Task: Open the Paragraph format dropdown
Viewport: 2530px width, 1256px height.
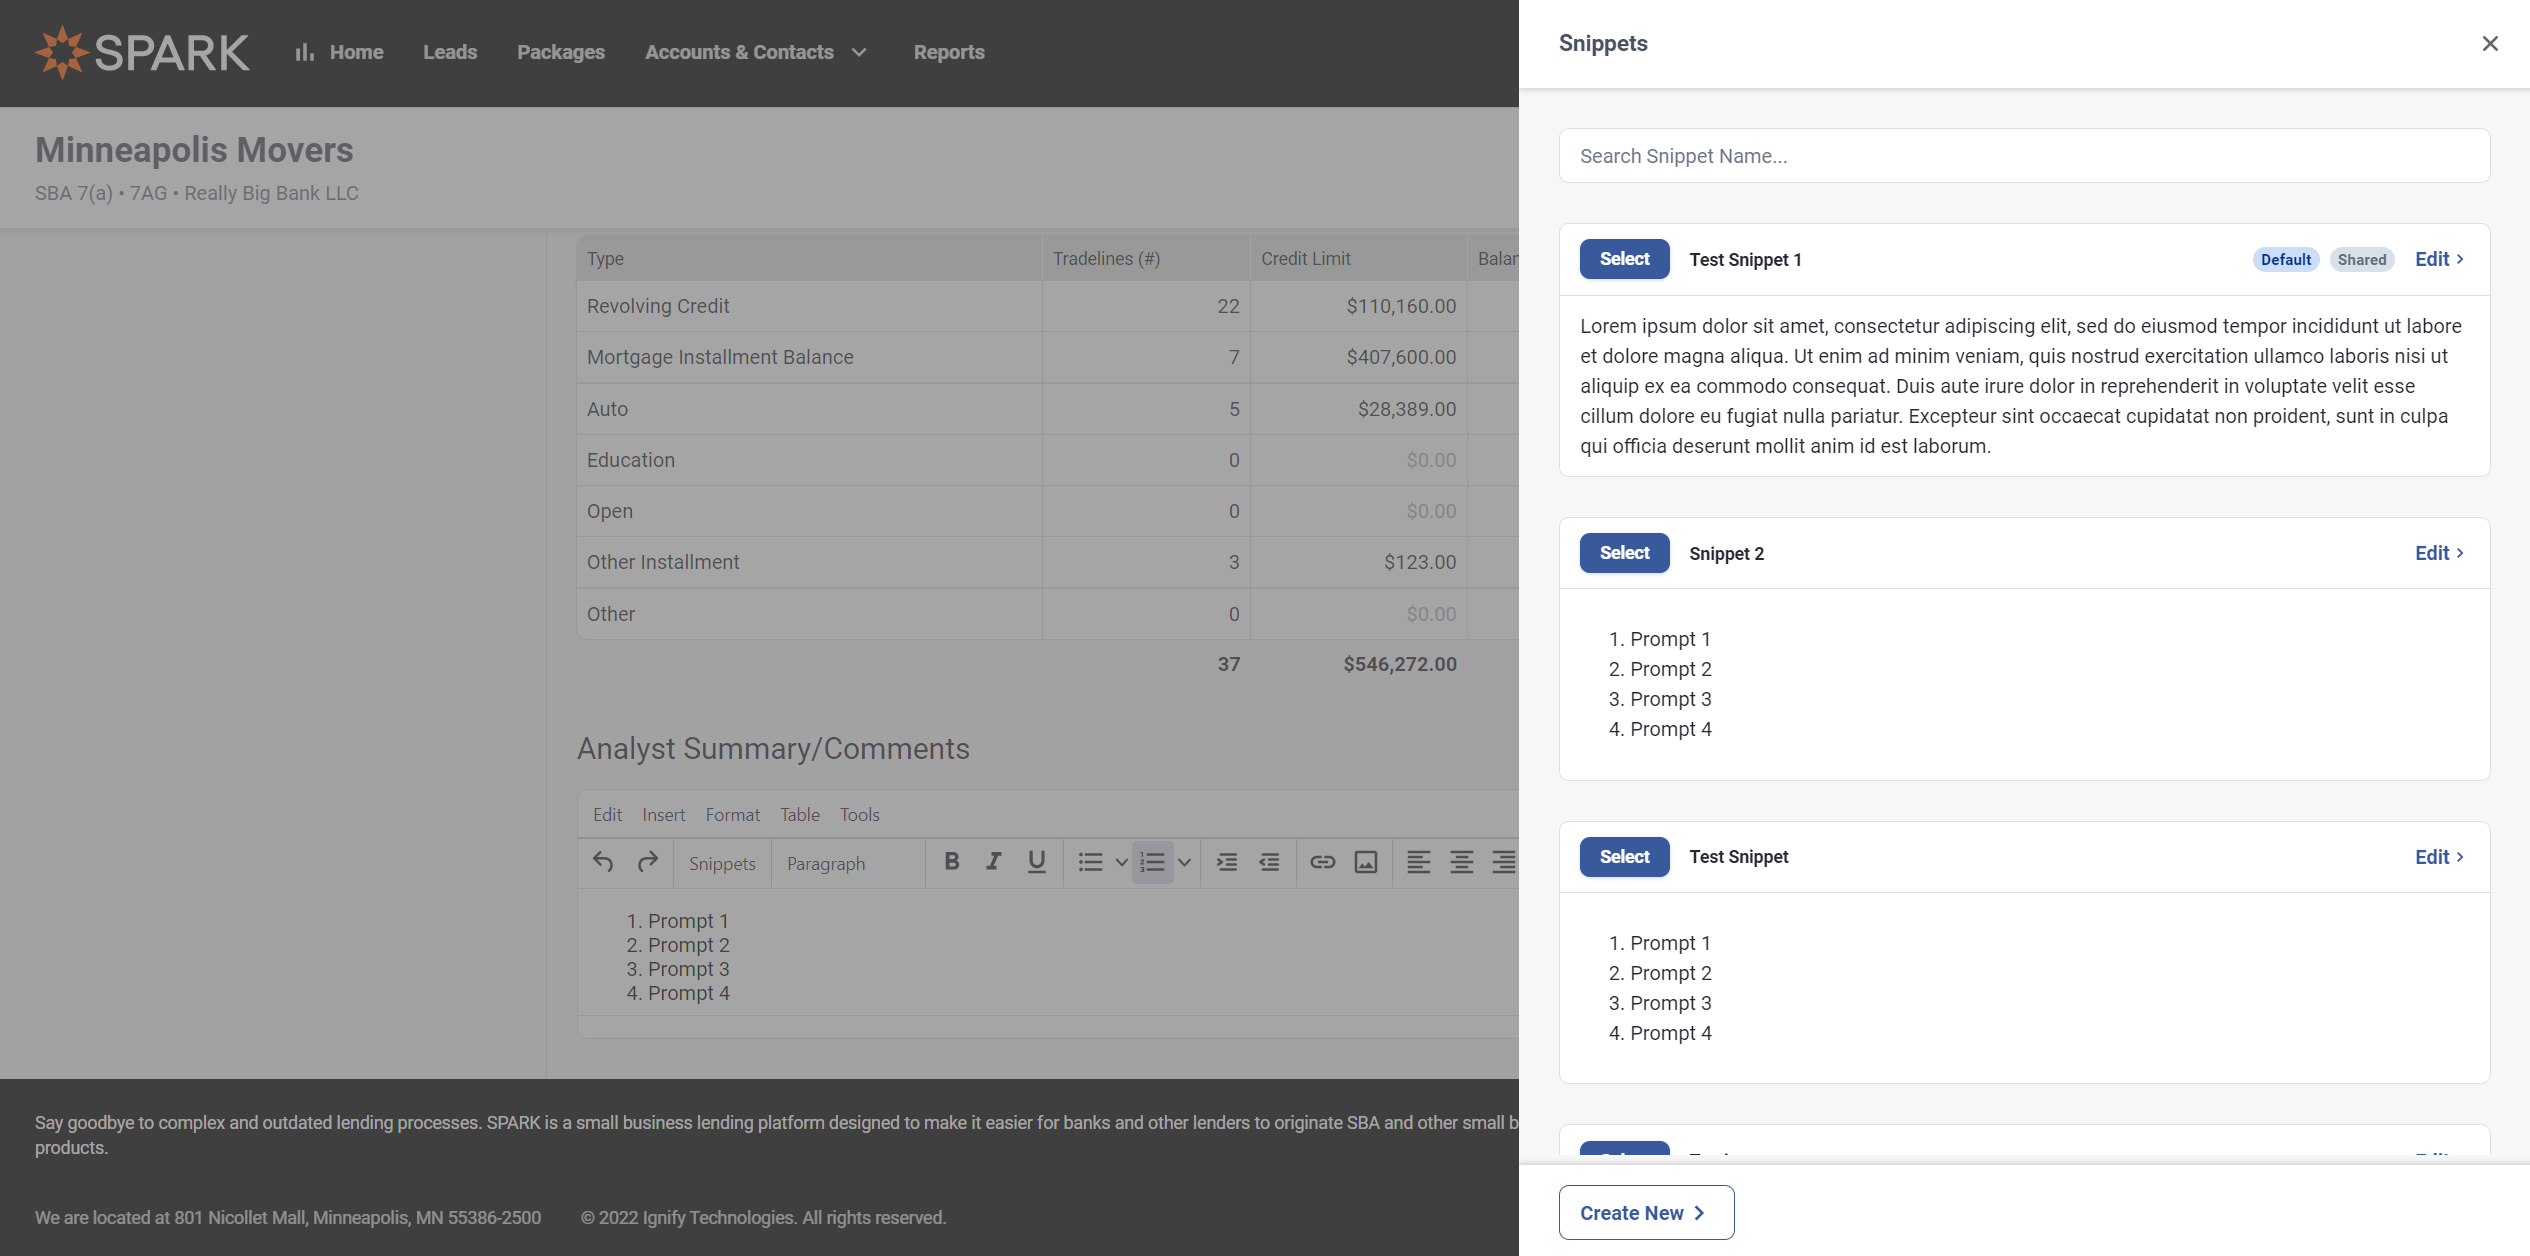Action: point(847,863)
